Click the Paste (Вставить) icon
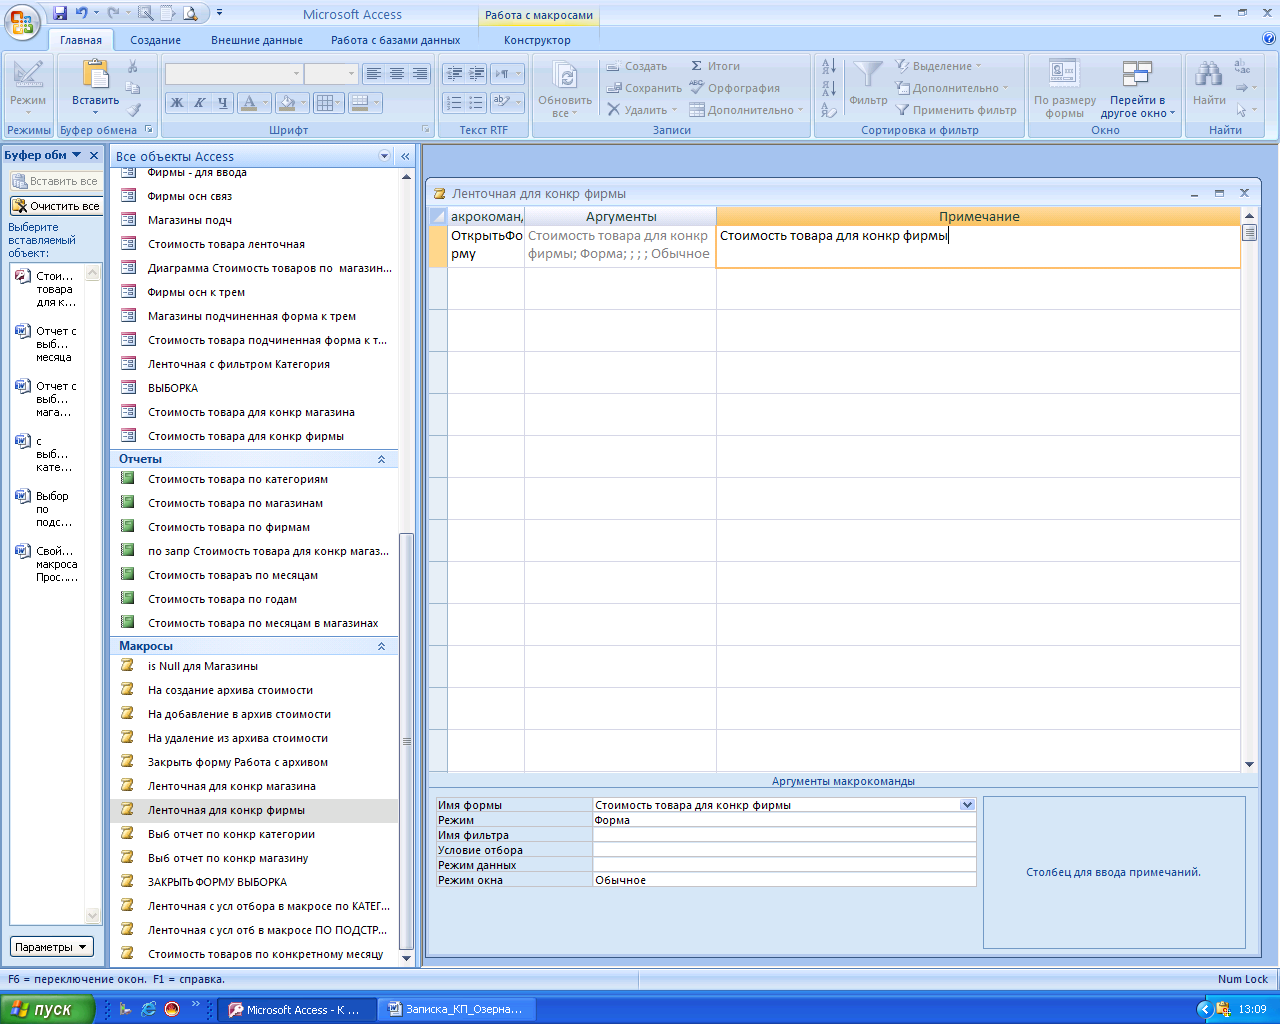Viewport: 1280px width, 1024px height. (95, 76)
